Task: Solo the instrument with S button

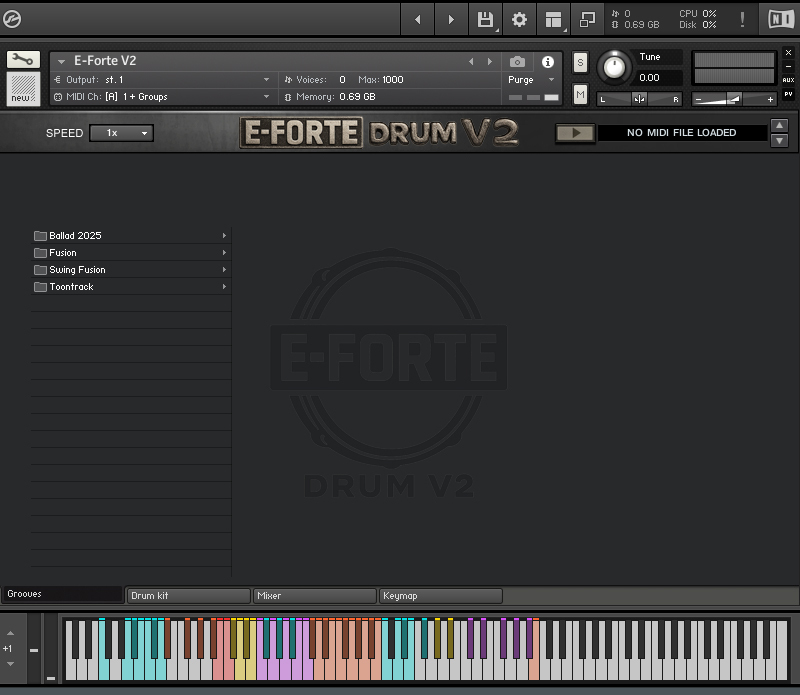Action: click(580, 63)
